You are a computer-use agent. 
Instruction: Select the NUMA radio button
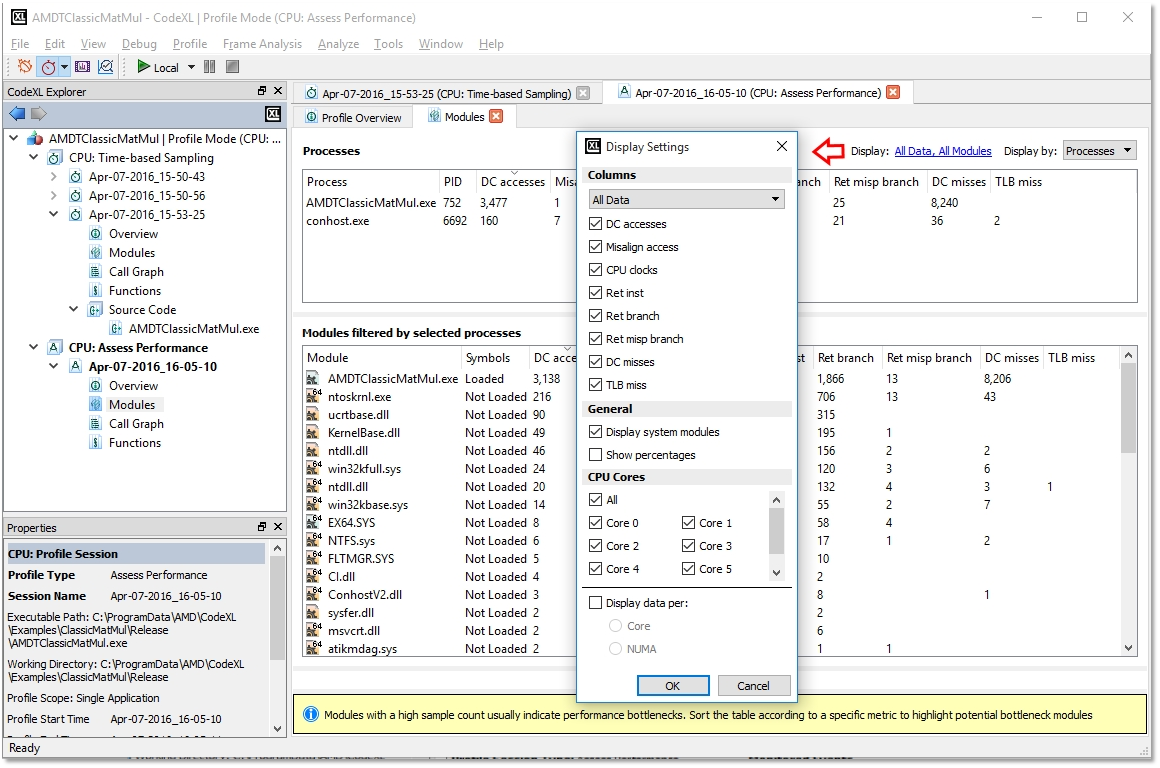click(615, 648)
